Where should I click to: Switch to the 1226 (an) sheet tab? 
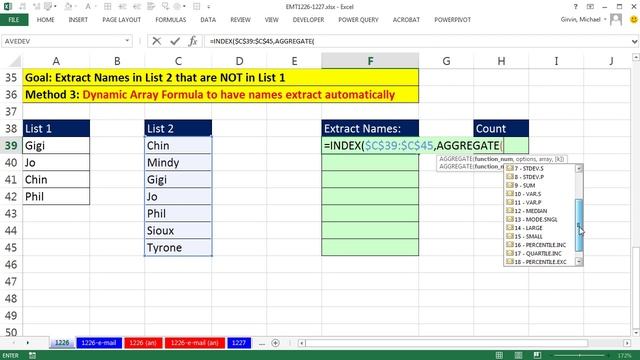tap(143, 343)
